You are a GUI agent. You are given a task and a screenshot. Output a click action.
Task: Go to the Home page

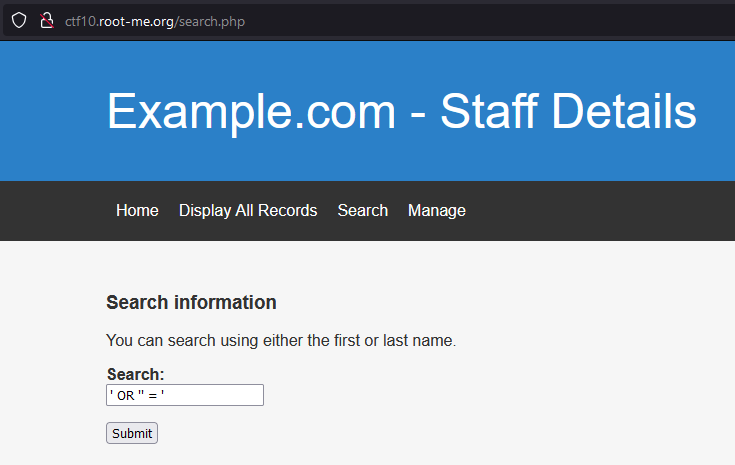click(x=137, y=210)
